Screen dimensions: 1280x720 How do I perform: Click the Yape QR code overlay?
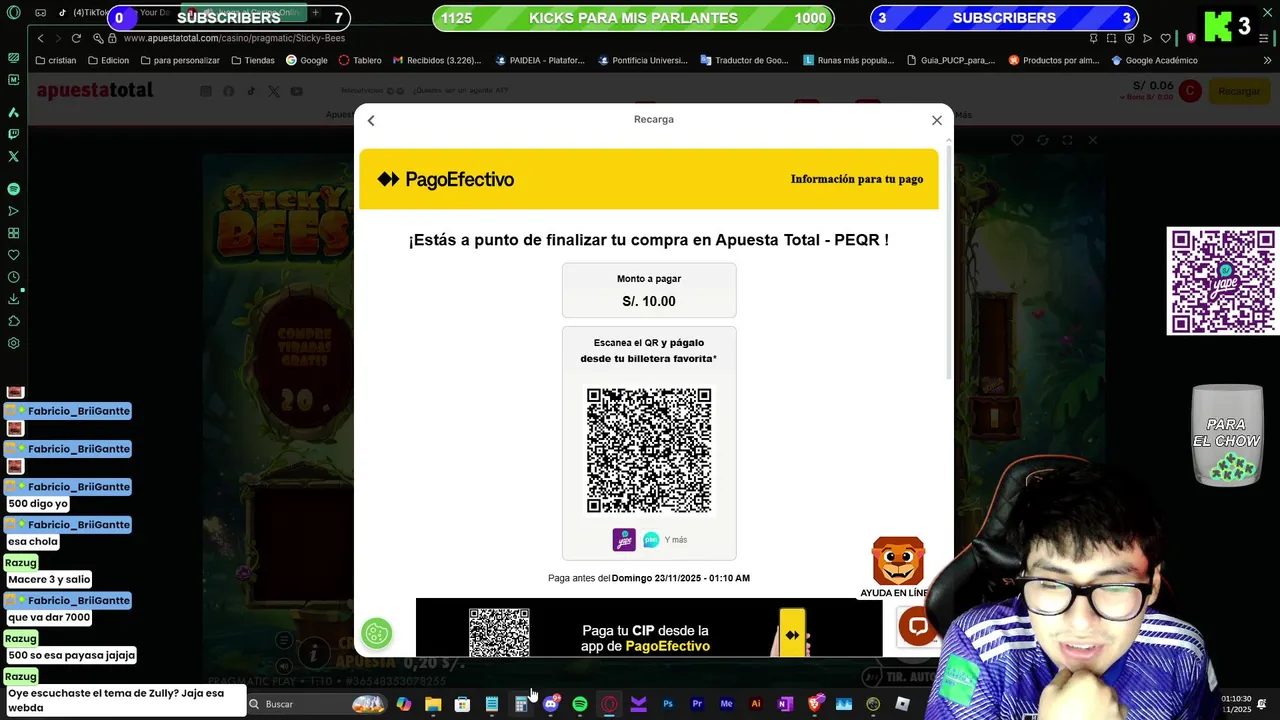coord(1223,281)
